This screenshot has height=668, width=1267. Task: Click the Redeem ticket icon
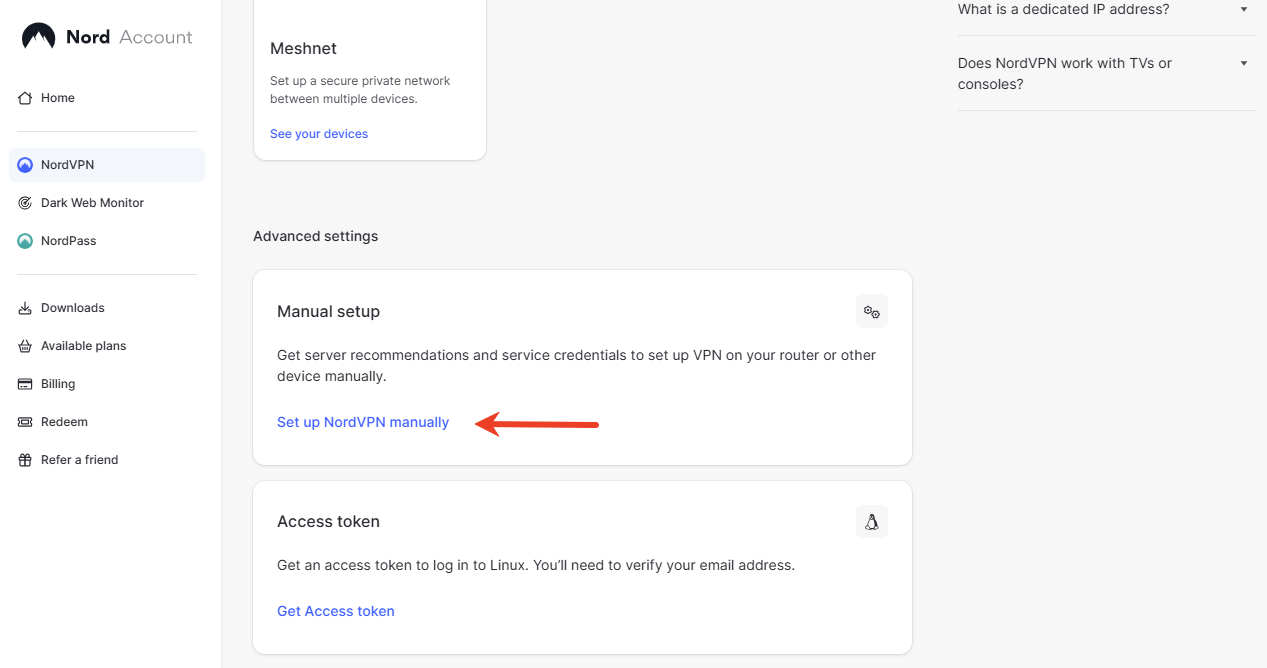pyautogui.click(x=25, y=422)
